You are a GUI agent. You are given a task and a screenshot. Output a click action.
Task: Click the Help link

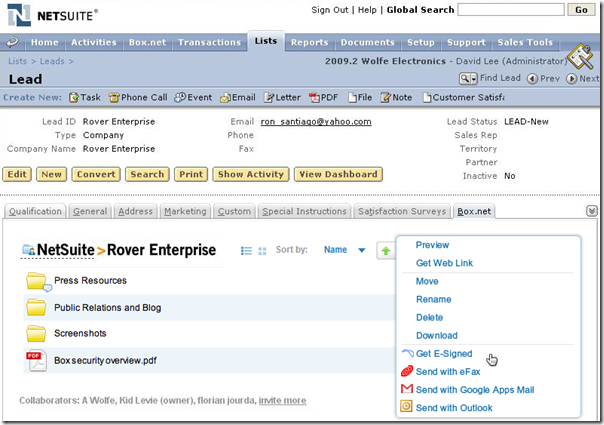(367, 10)
